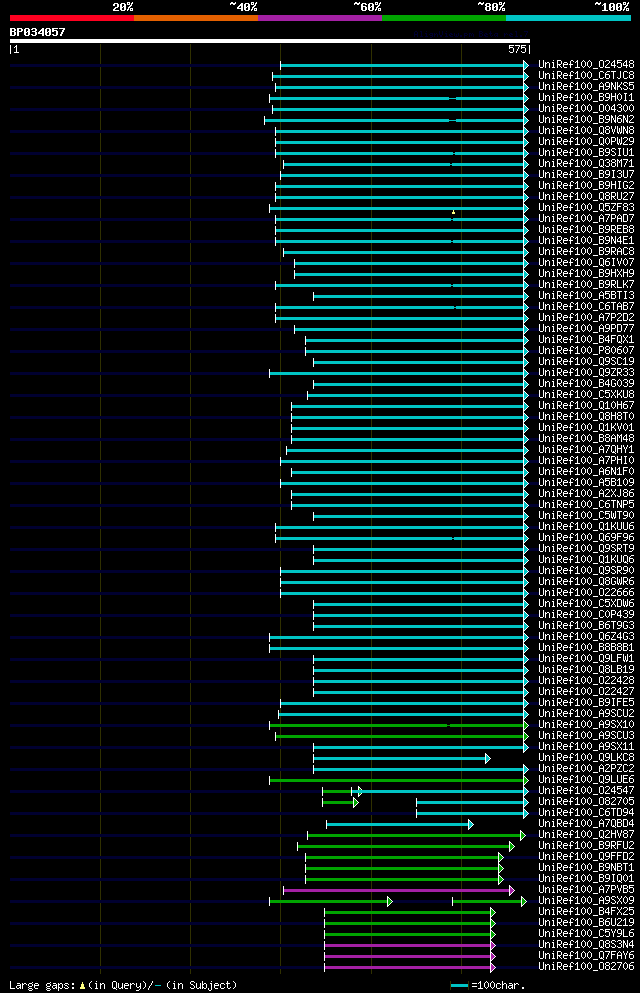Open hit UniRef100_C6TJC8
Viewport: 640px width, 993px height.
pyautogui.click(x=586, y=75)
